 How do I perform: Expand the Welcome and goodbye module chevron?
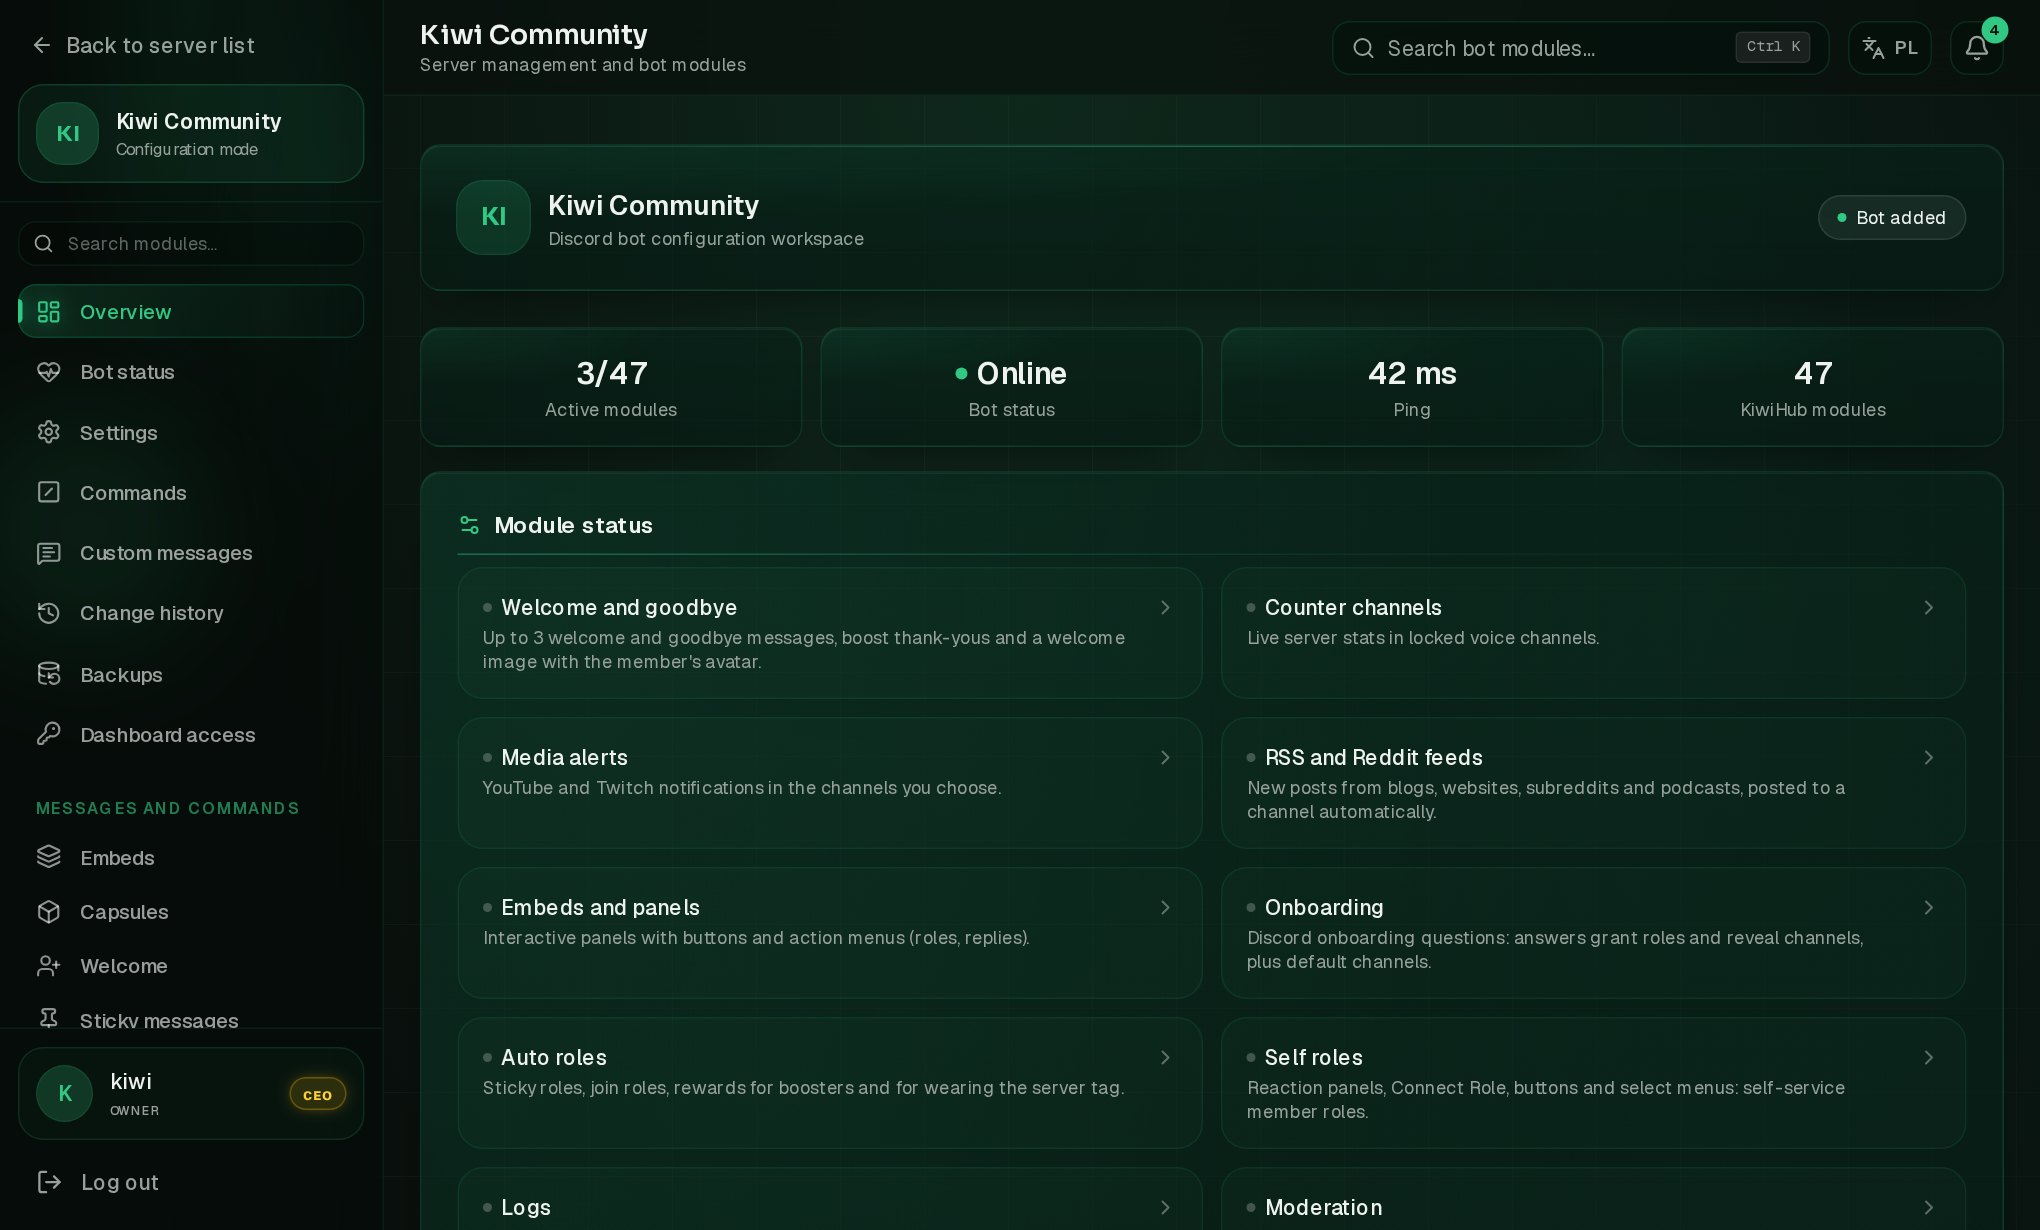pos(1165,608)
